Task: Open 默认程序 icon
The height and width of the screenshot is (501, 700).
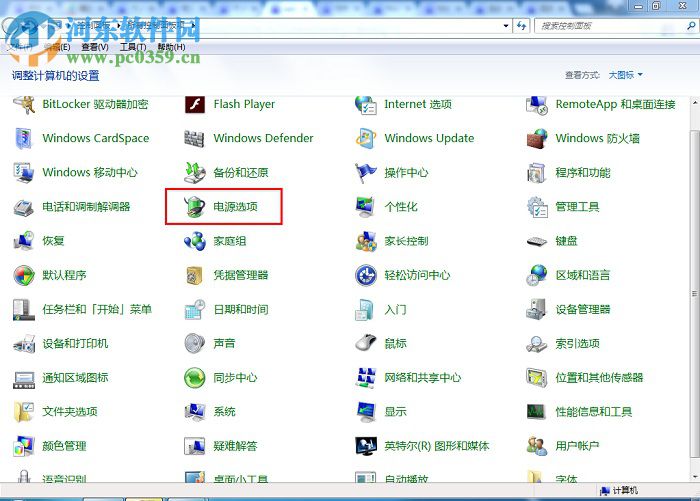Action: click(24, 275)
